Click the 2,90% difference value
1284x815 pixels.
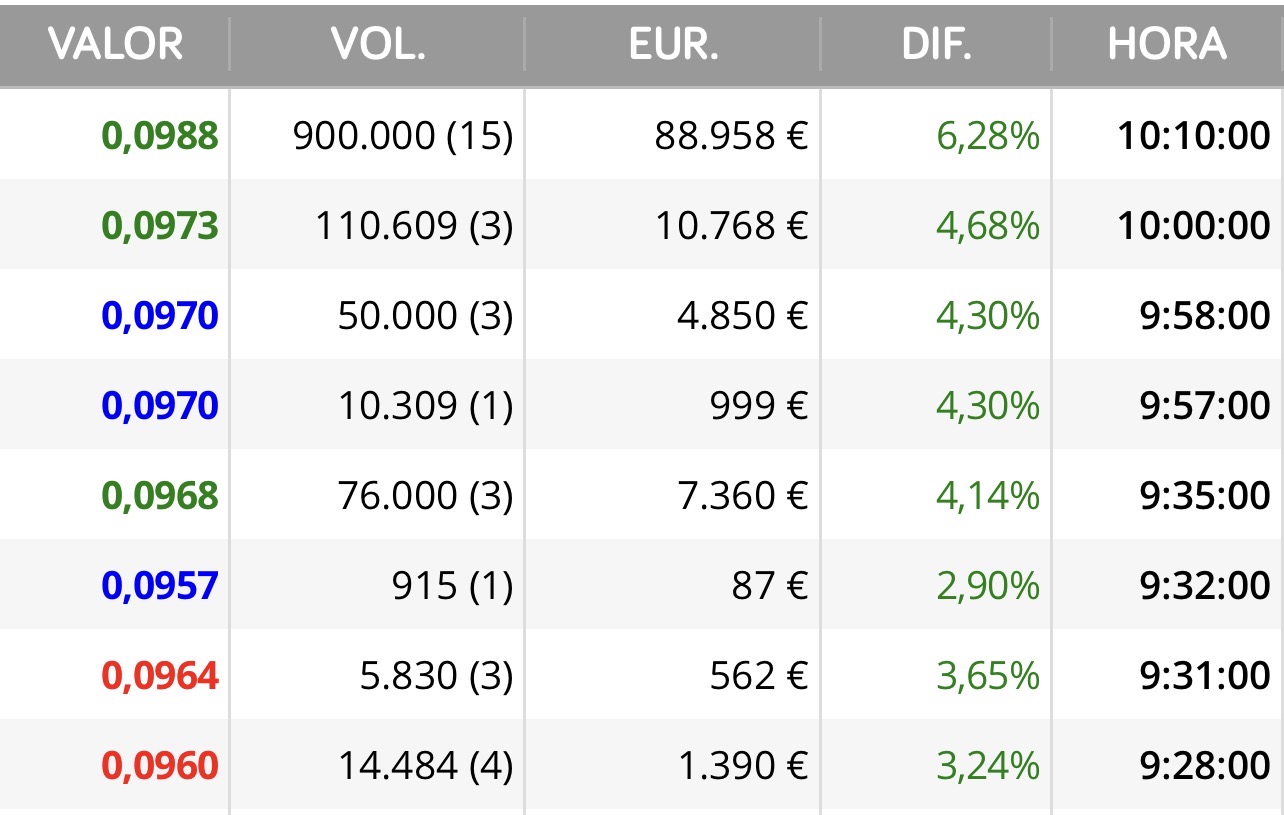[x=988, y=586]
